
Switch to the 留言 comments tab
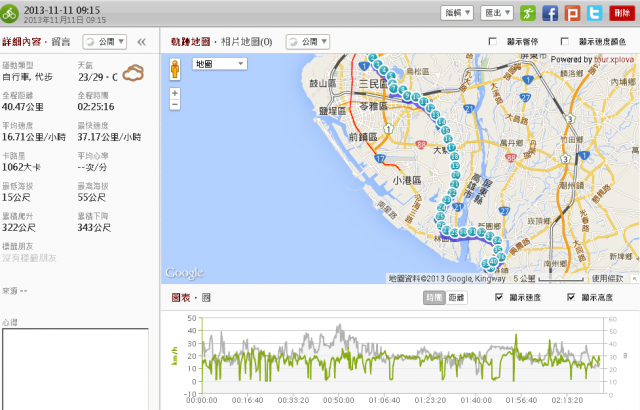[x=61, y=42]
